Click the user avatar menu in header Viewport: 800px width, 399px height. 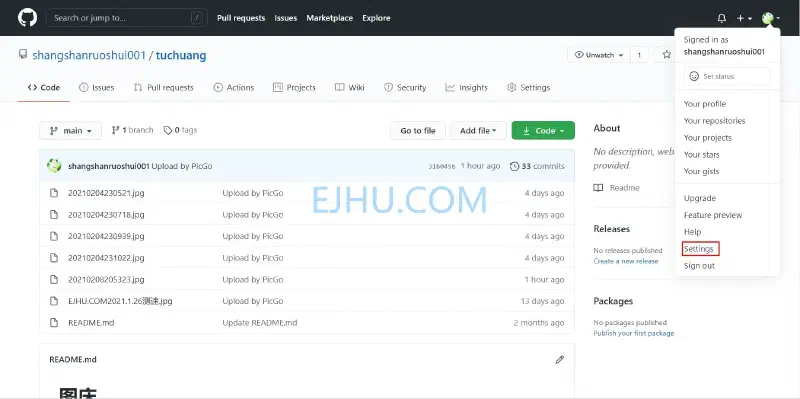[770, 18]
